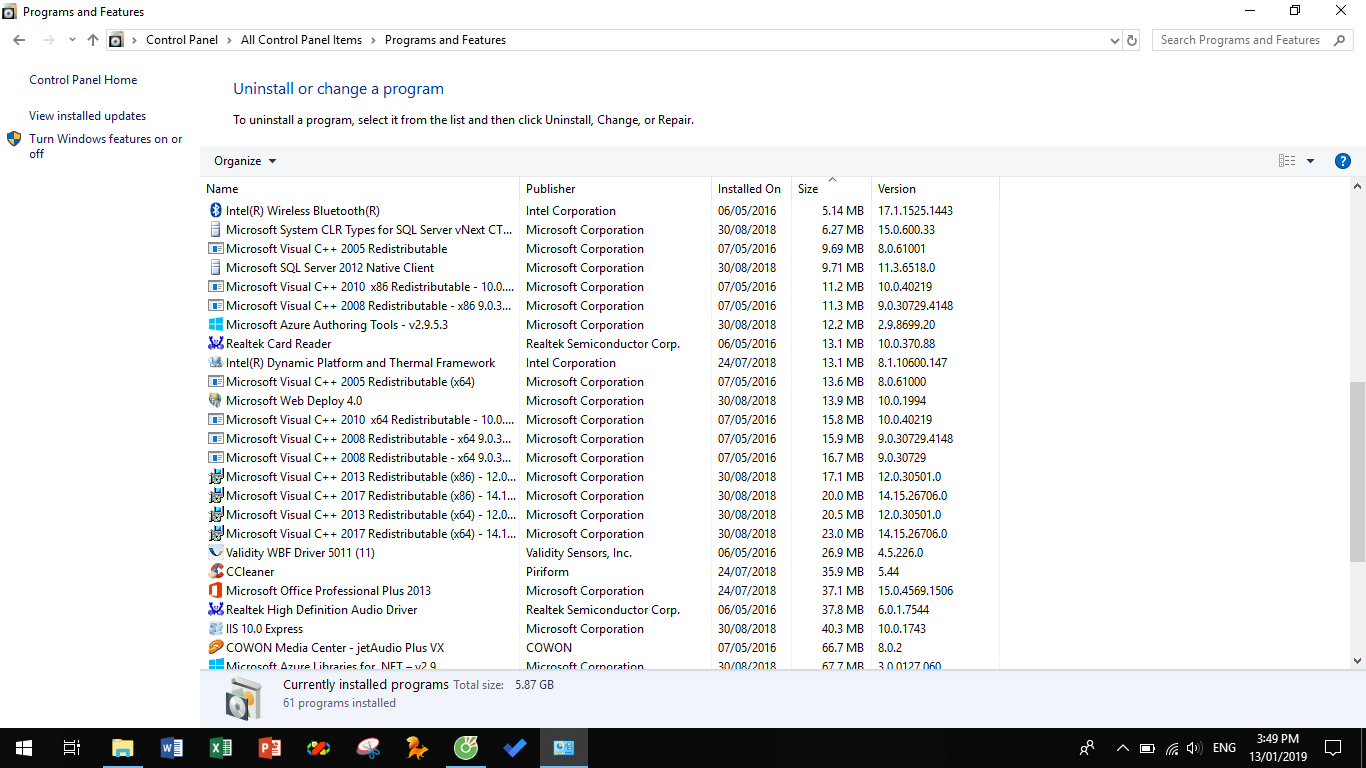Open the Windows Start menu
1366x768 pixels.
[24, 748]
